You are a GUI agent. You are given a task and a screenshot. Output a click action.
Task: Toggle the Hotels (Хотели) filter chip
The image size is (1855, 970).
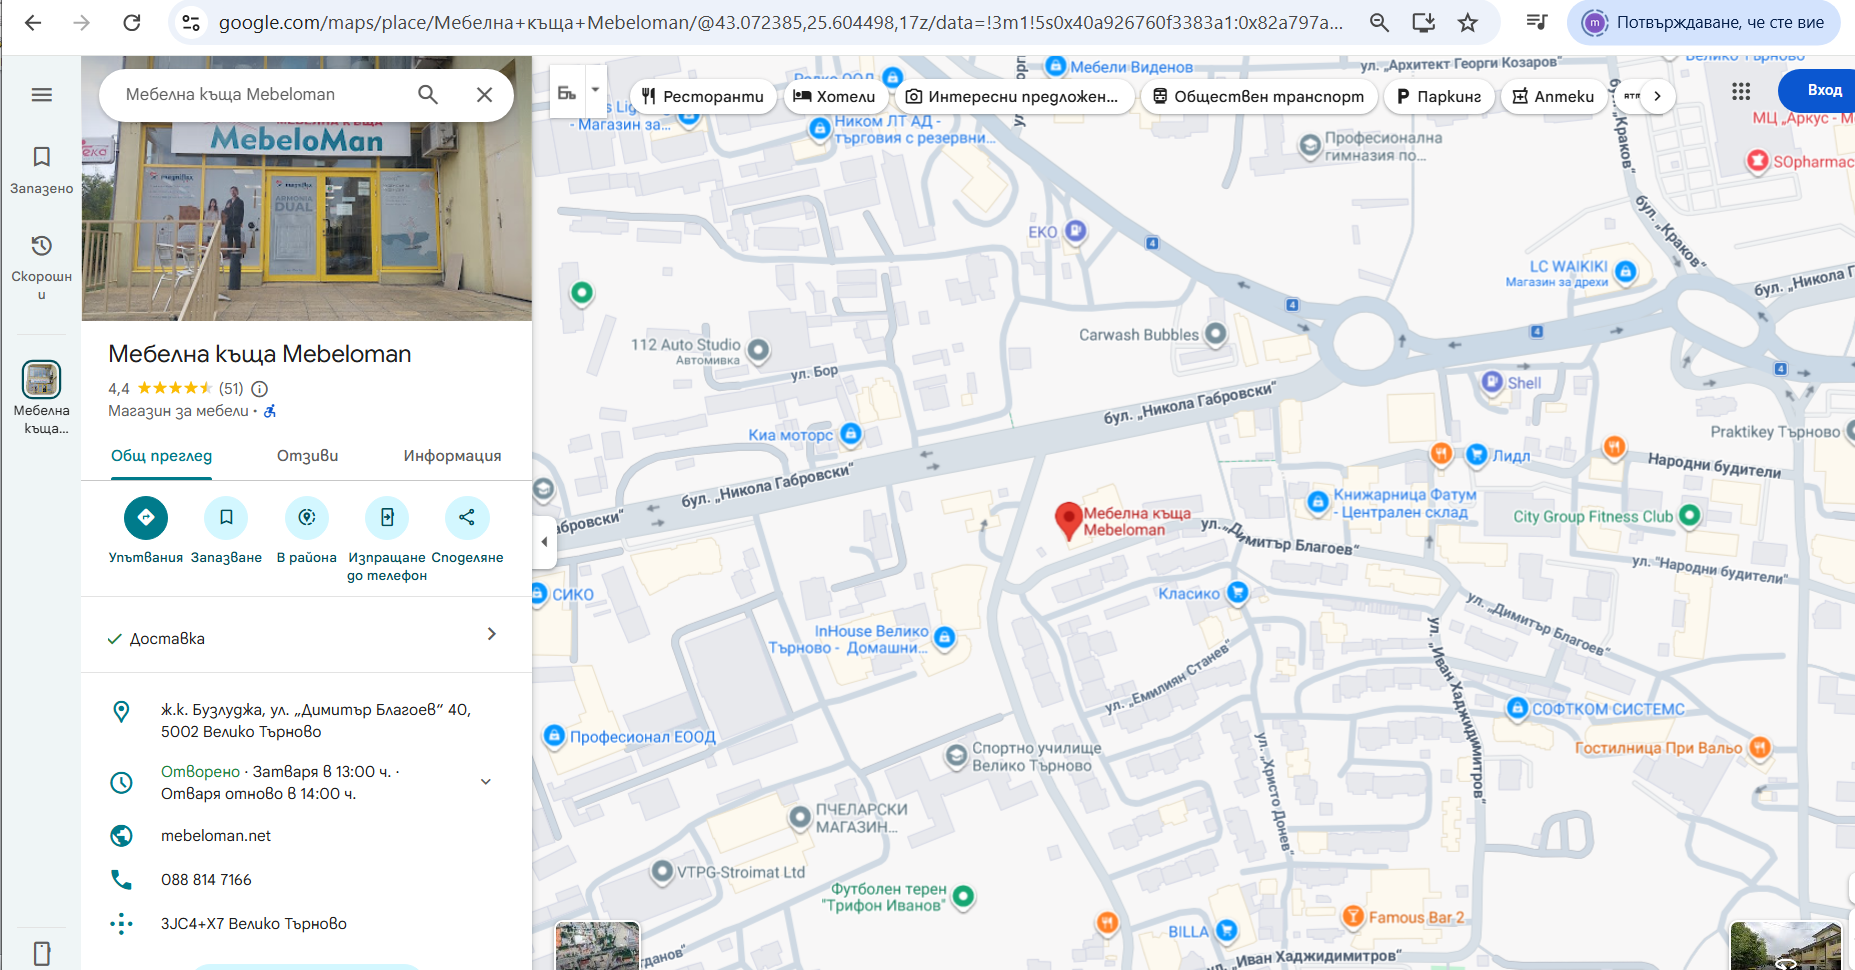point(834,97)
